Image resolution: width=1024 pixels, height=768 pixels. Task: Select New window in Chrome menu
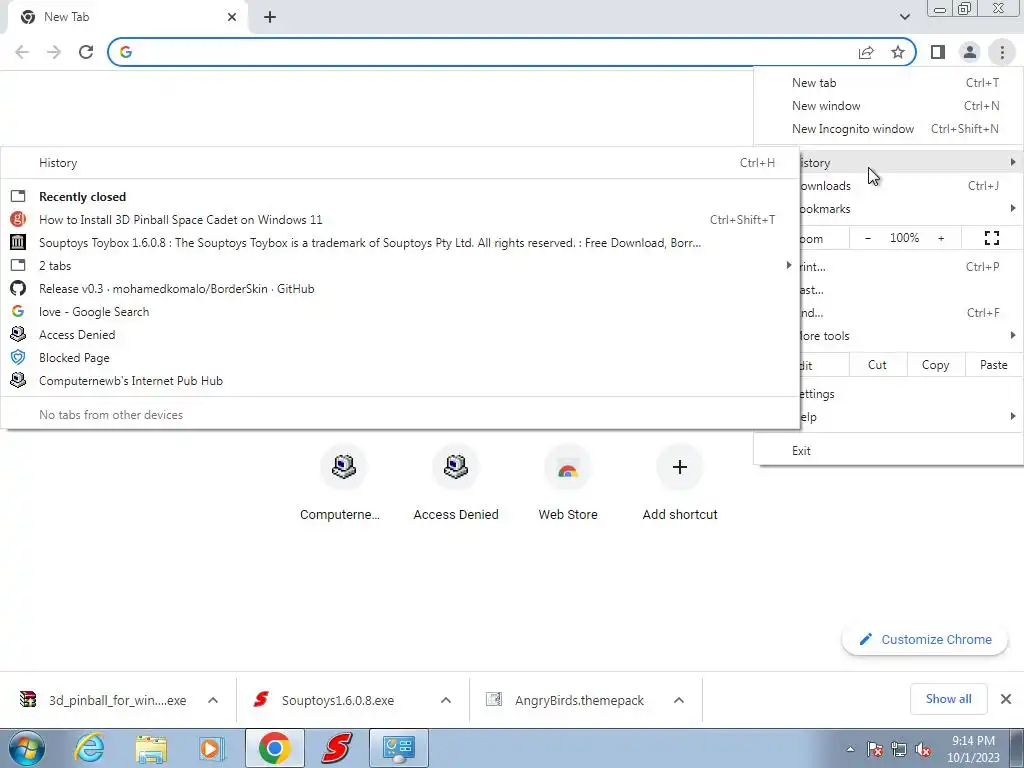coord(888,106)
